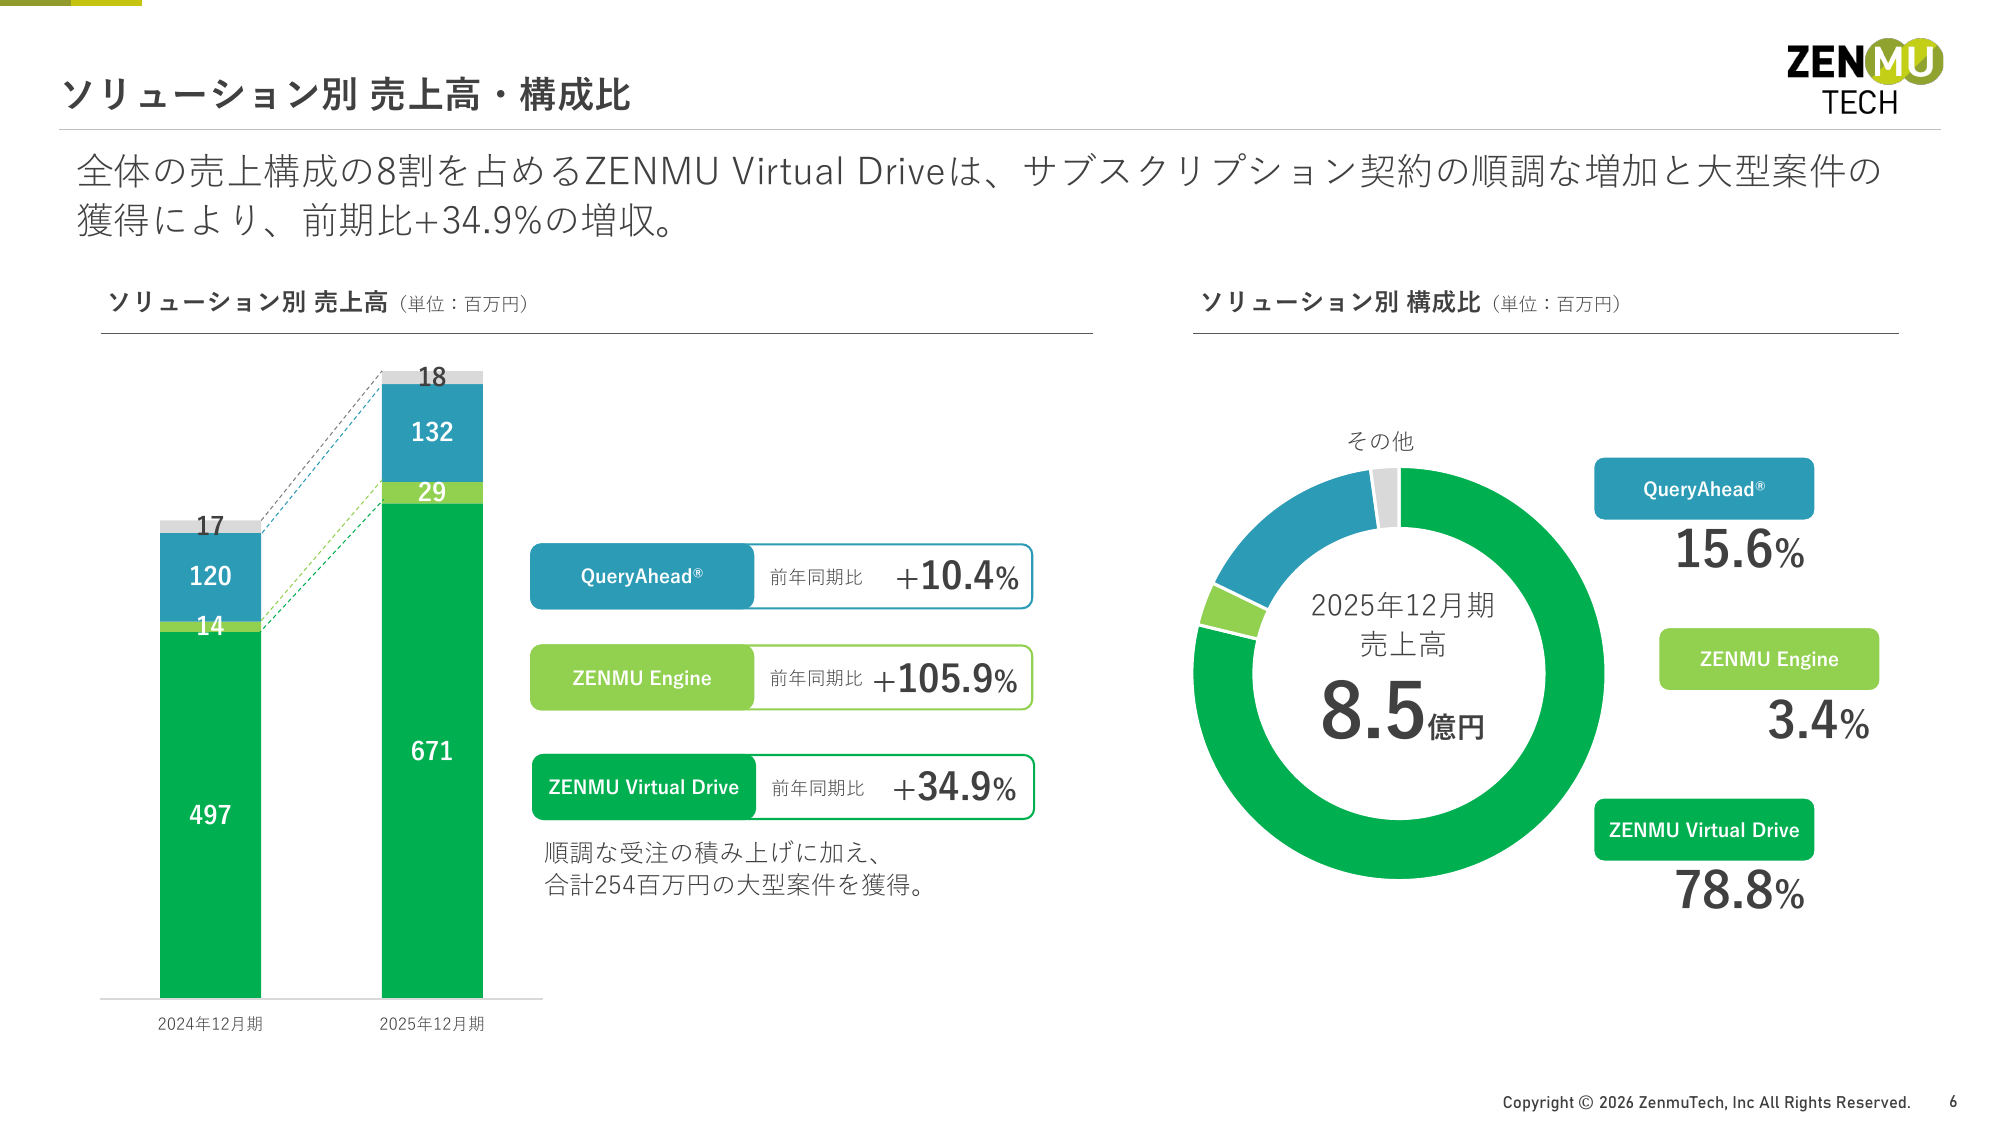Click the 120 blue bar segment
The height and width of the screenshot is (1125, 2001).
point(210,576)
